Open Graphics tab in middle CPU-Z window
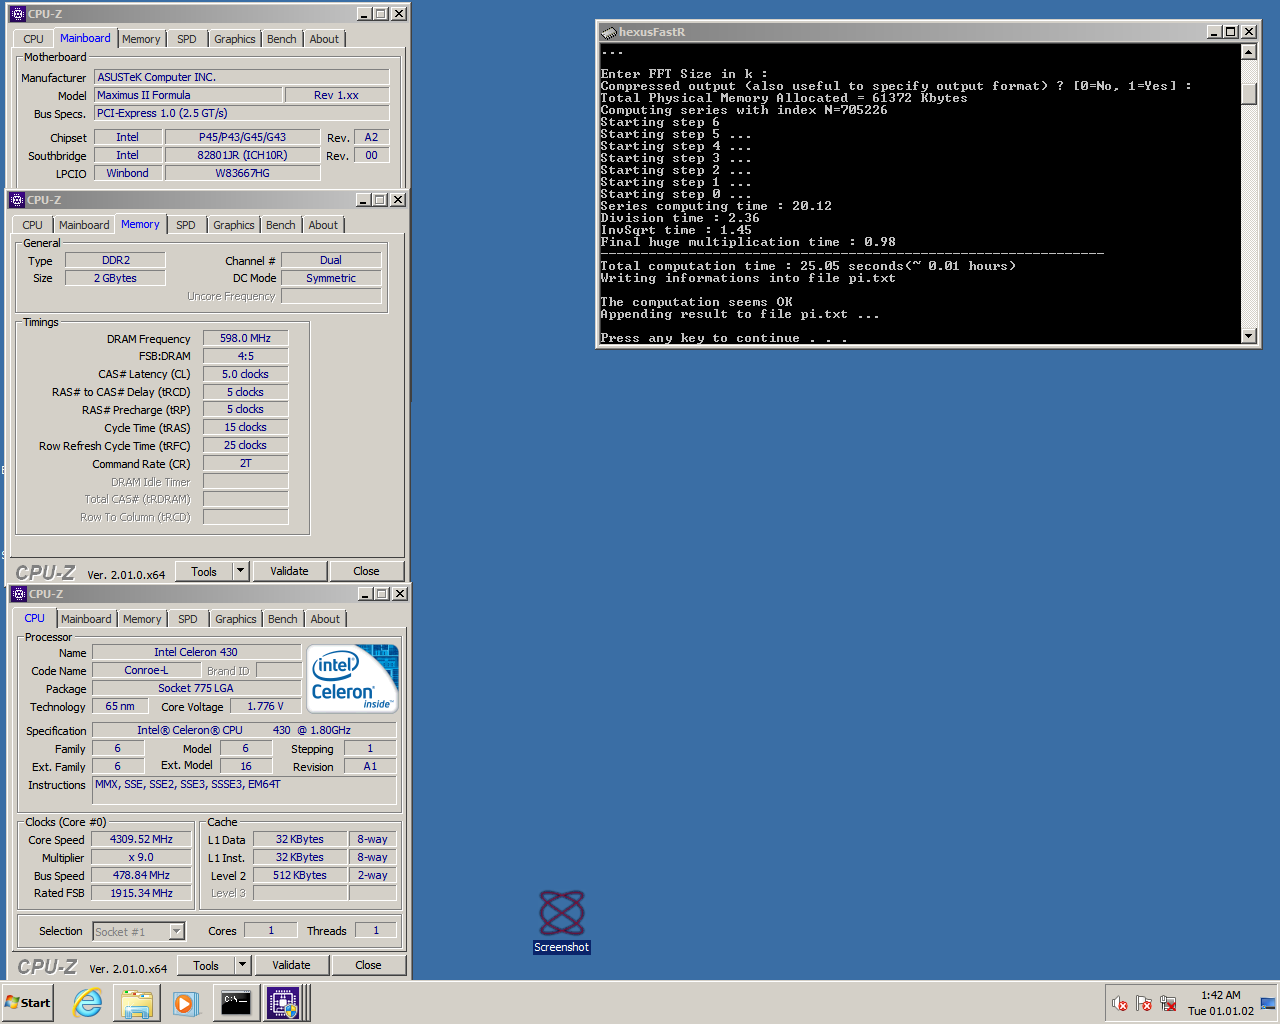Screen dimensions: 1280x1024 coord(234,225)
